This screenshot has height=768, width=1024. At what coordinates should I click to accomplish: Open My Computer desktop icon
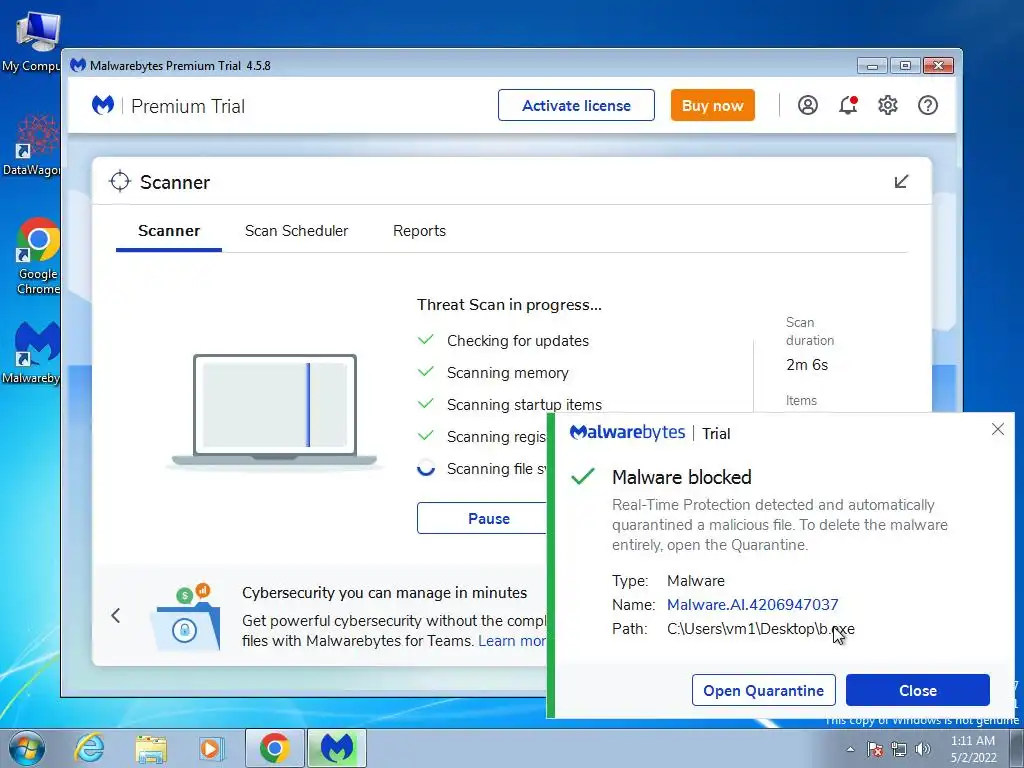coord(31,42)
